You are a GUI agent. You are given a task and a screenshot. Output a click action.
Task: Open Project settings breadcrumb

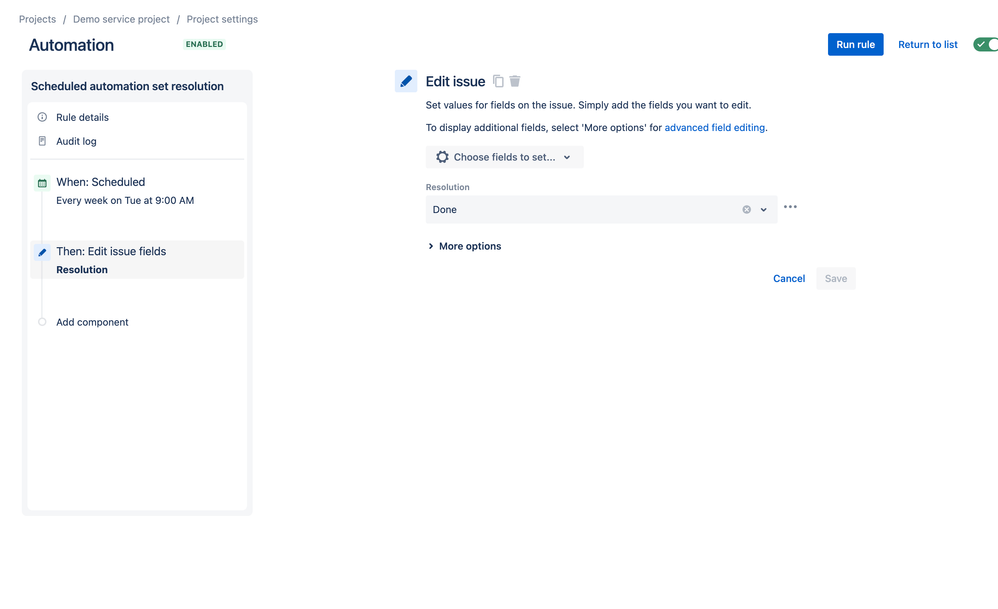click(x=222, y=19)
